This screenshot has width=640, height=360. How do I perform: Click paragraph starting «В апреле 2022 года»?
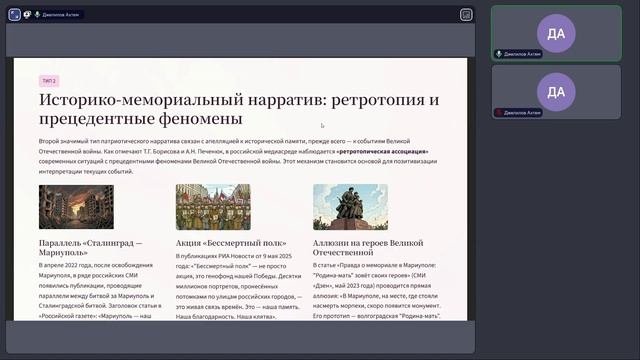(x=100, y=291)
